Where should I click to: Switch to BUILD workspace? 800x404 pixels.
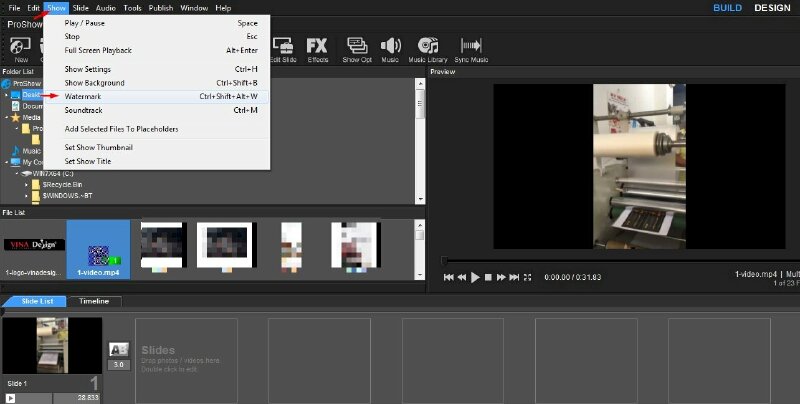coord(727,8)
